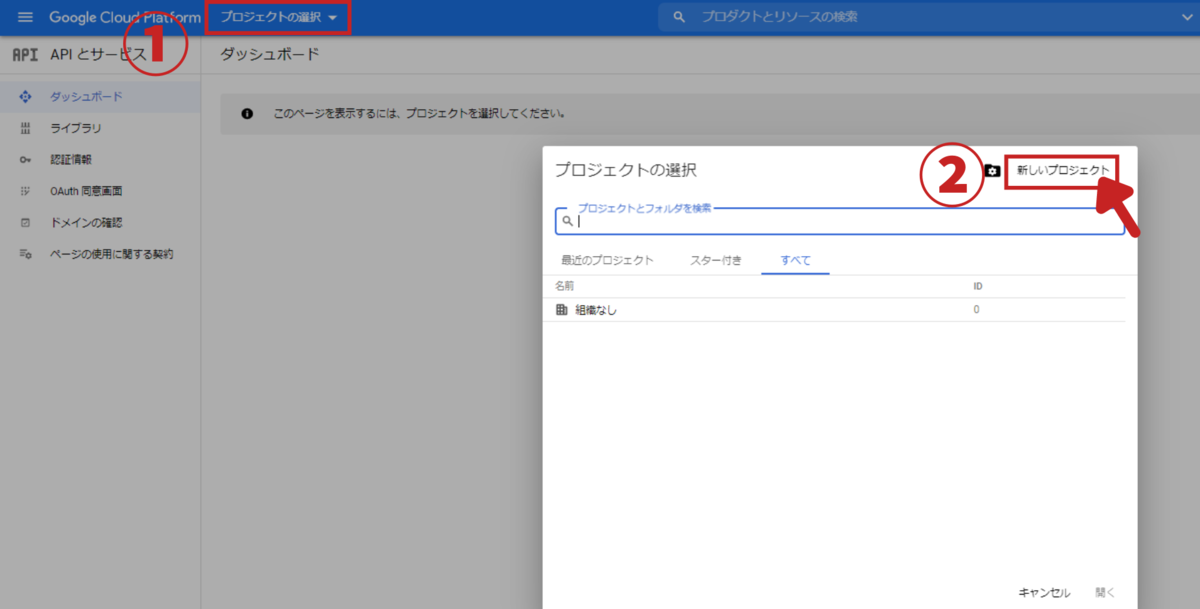Click the magnifier icon in top search bar

[x=680, y=17]
